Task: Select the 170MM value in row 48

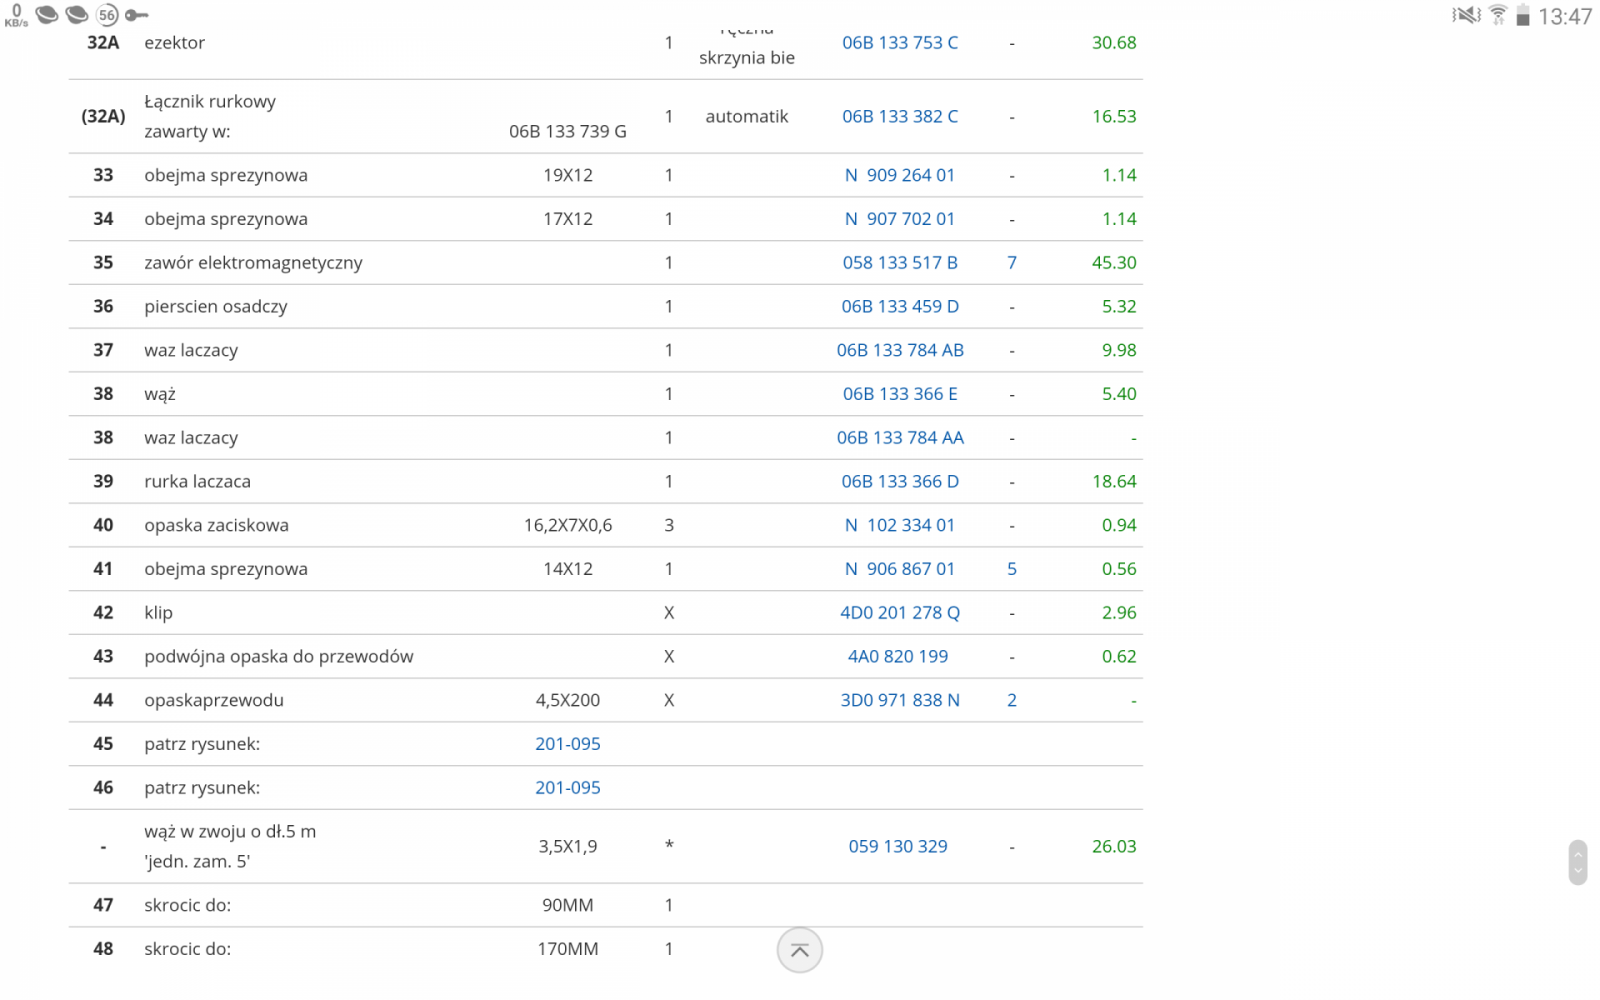Action: pos(568,950)
